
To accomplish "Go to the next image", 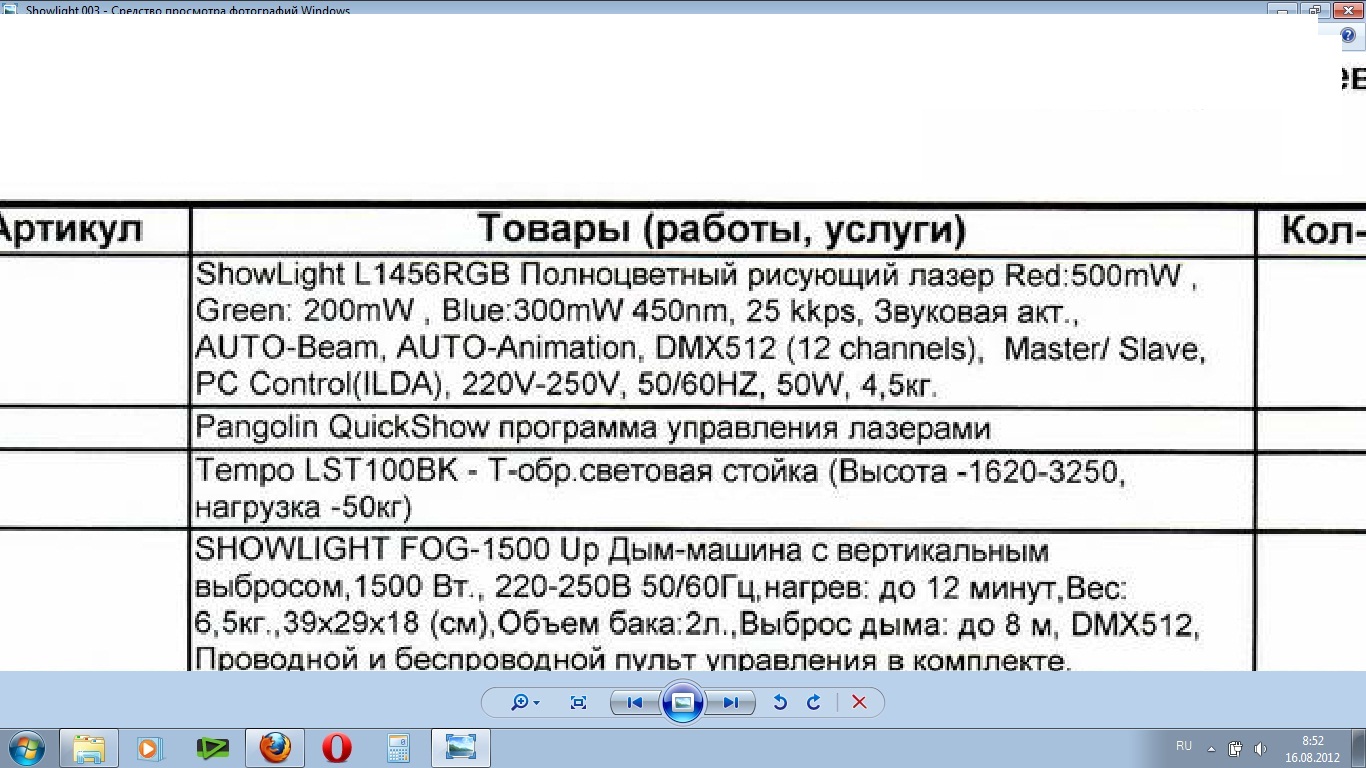I will pyautogui.click(x=731, y=702).
